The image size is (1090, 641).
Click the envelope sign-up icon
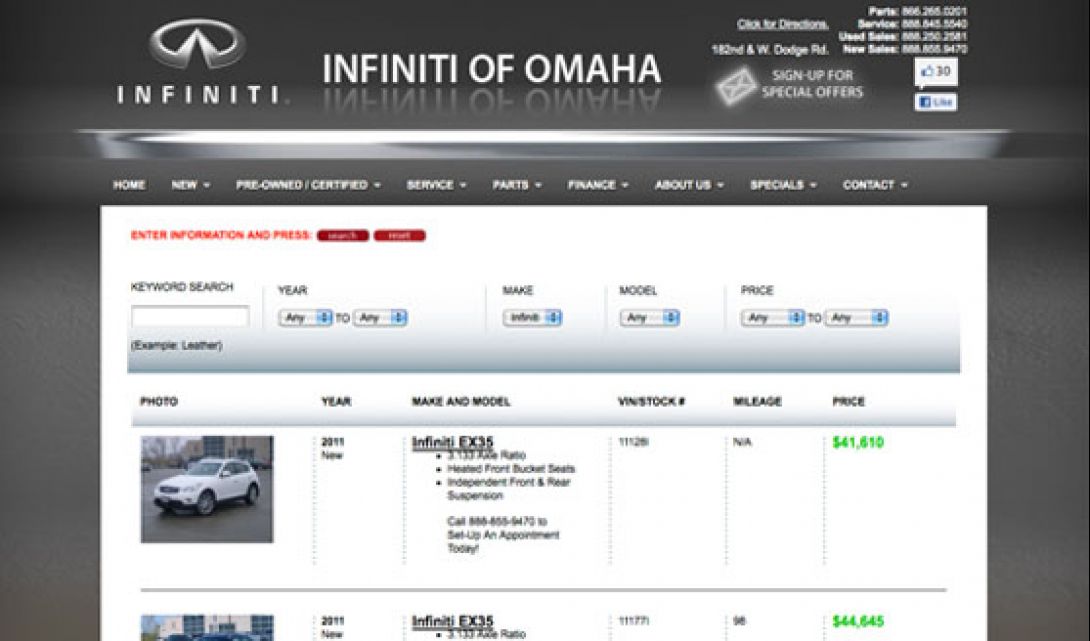tap(736, 86)
